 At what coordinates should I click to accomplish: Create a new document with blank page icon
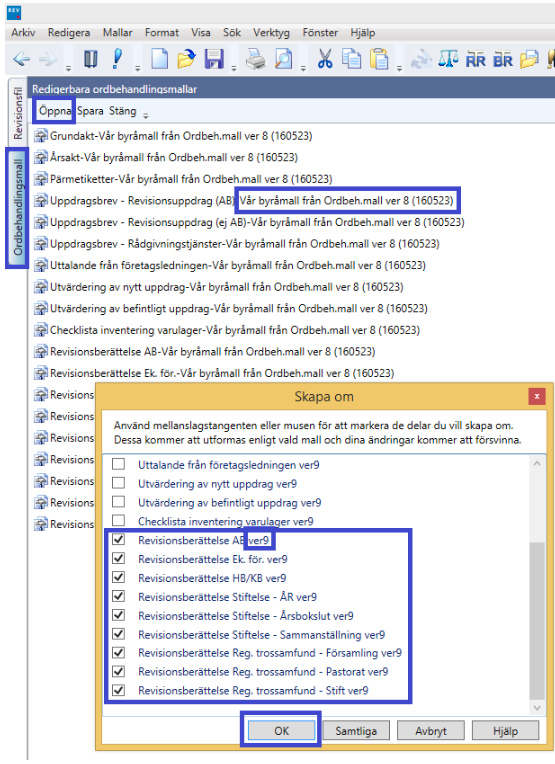(159, 59)
